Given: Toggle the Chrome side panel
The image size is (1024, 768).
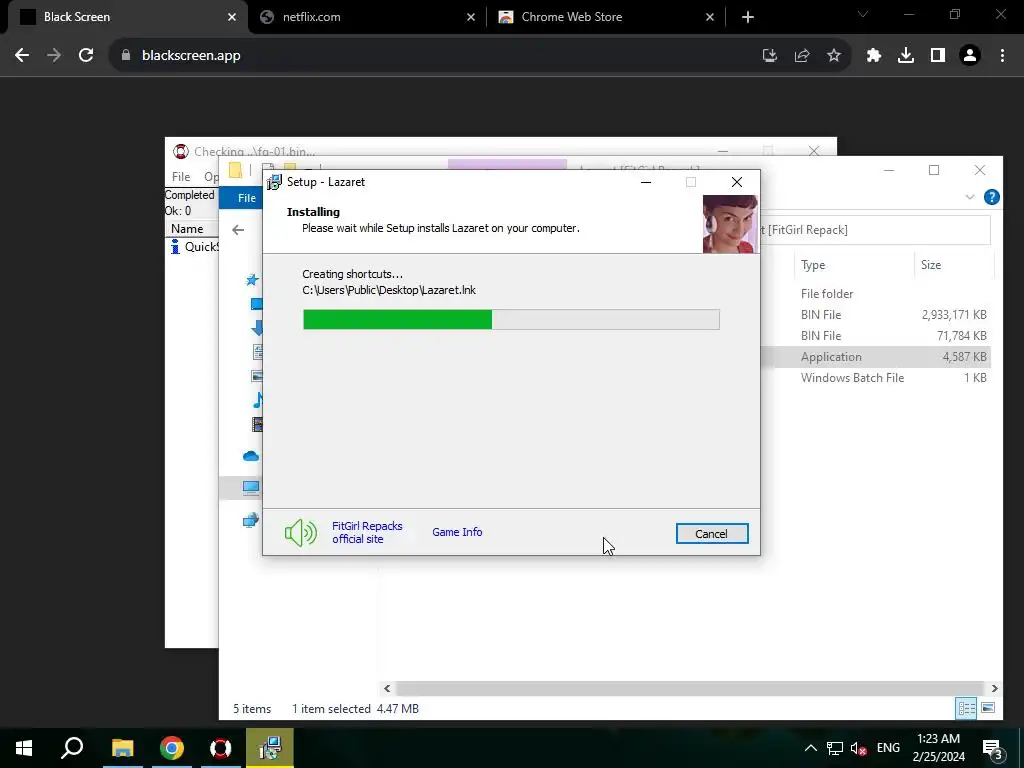Looking at the screenshot, I should [x=938, y=56].
